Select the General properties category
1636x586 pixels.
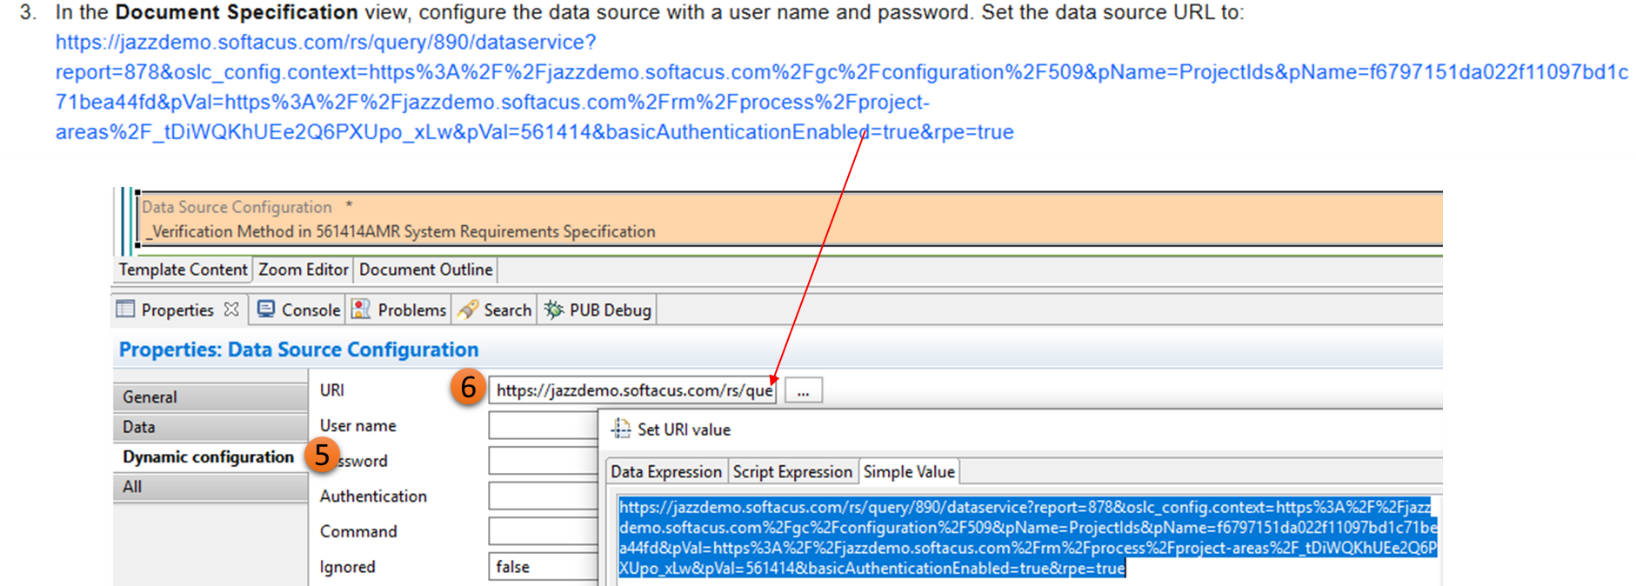[210, 397]
